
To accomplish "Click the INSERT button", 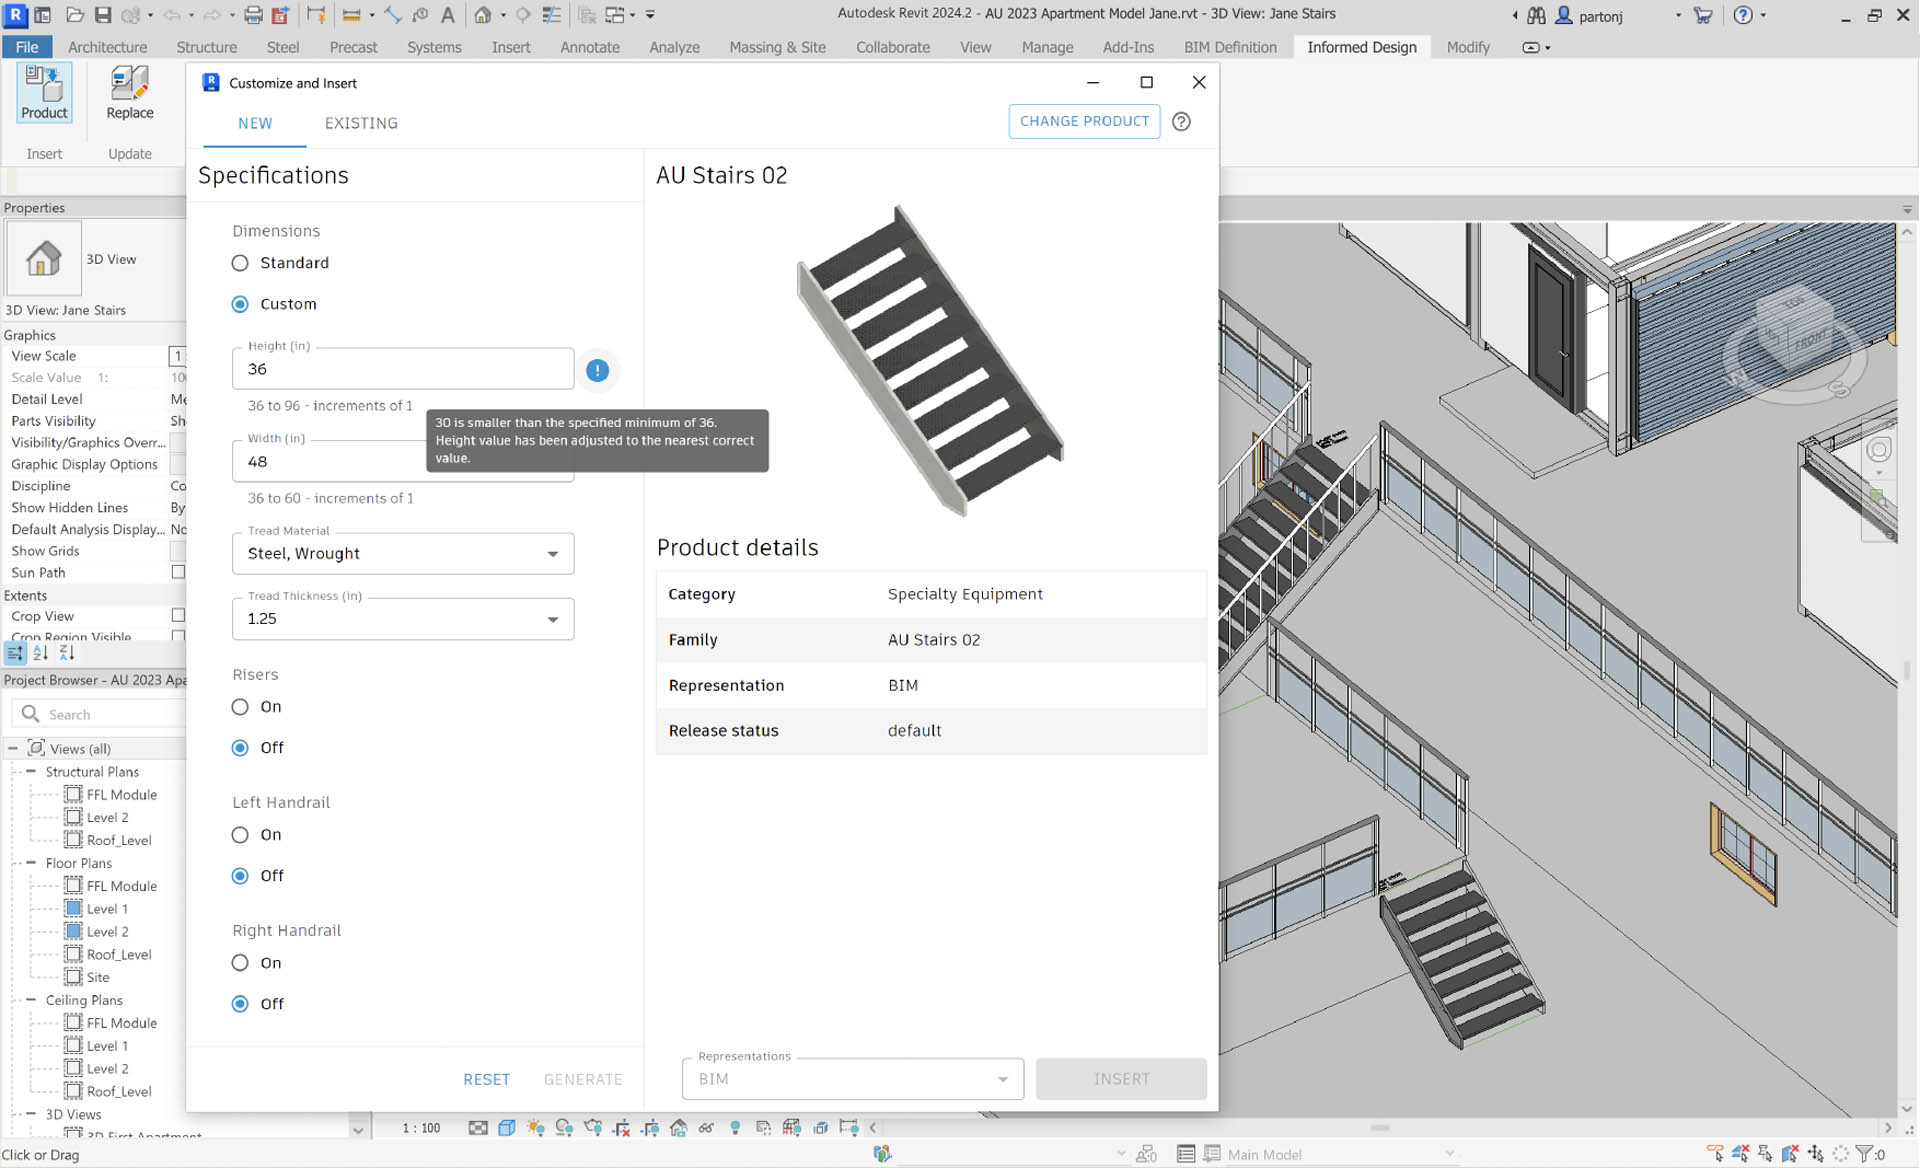I will click(x=1121, y=1079).
